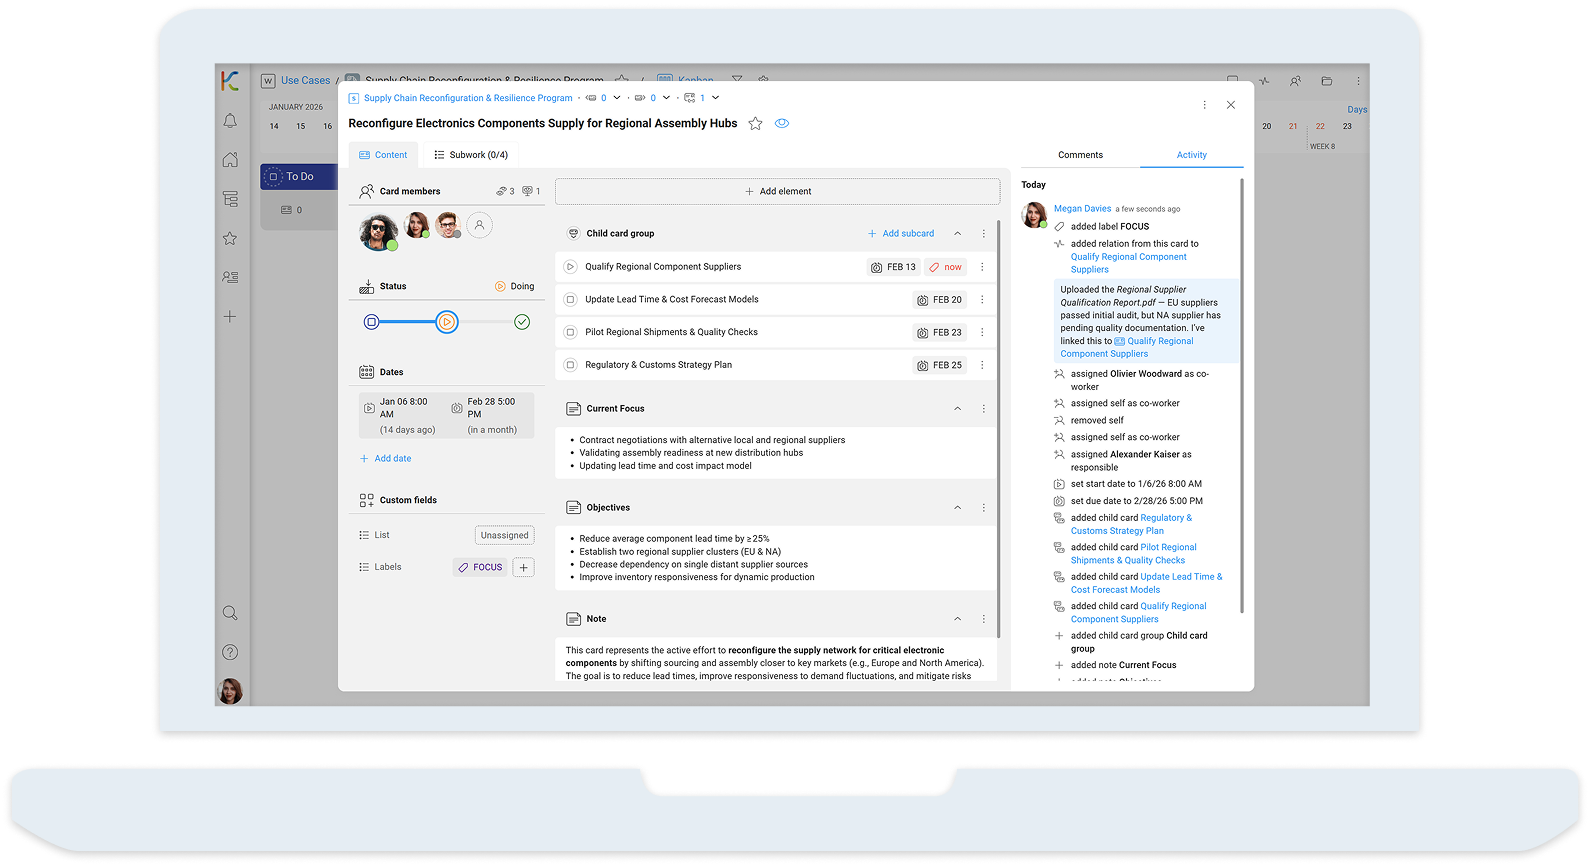
Task: Click the Add date link
Action: pyautogui.click(x=386, y=459)
